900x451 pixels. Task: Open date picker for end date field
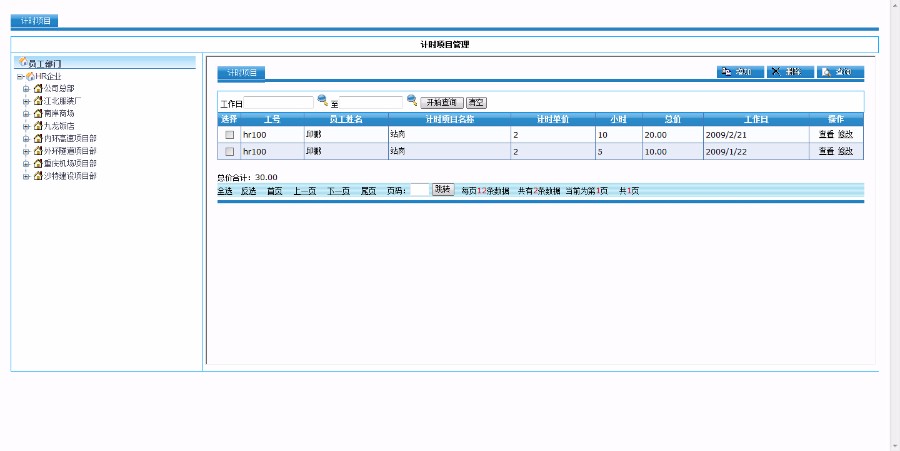[x=412, y=100]
